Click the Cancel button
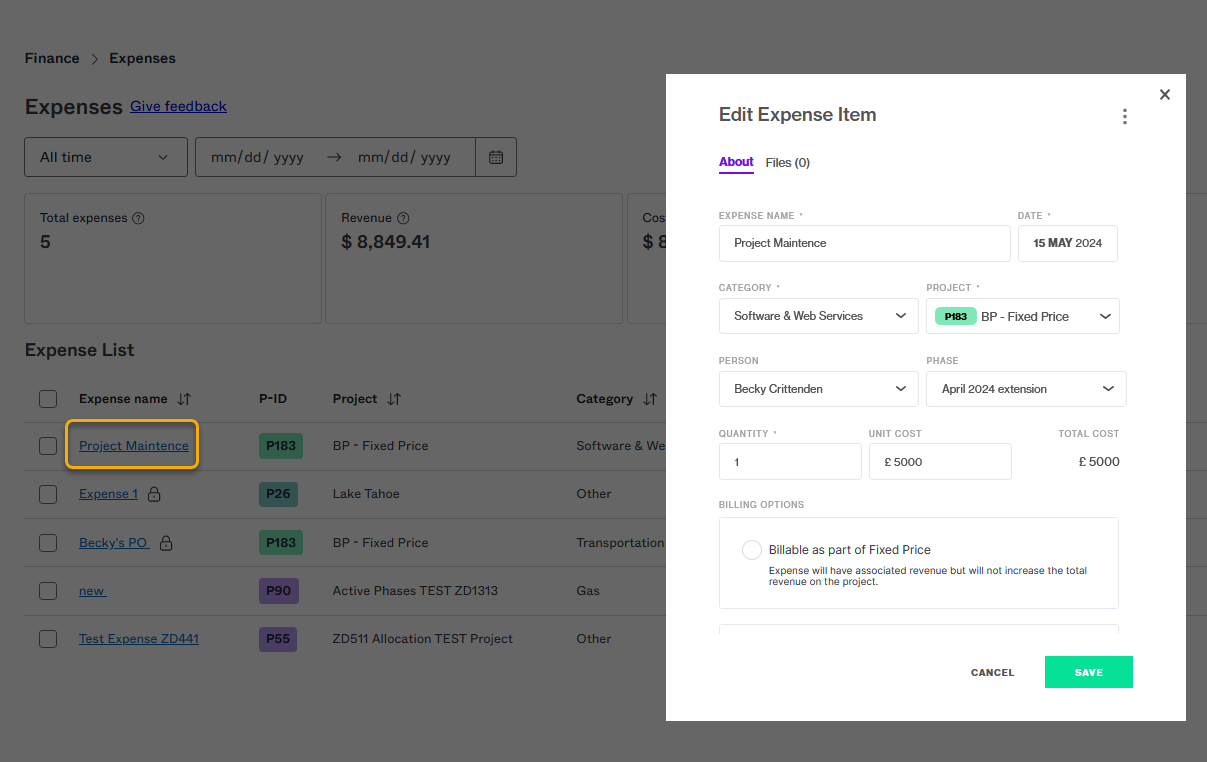The image size is (1207, 762). [x=992, y=673]
